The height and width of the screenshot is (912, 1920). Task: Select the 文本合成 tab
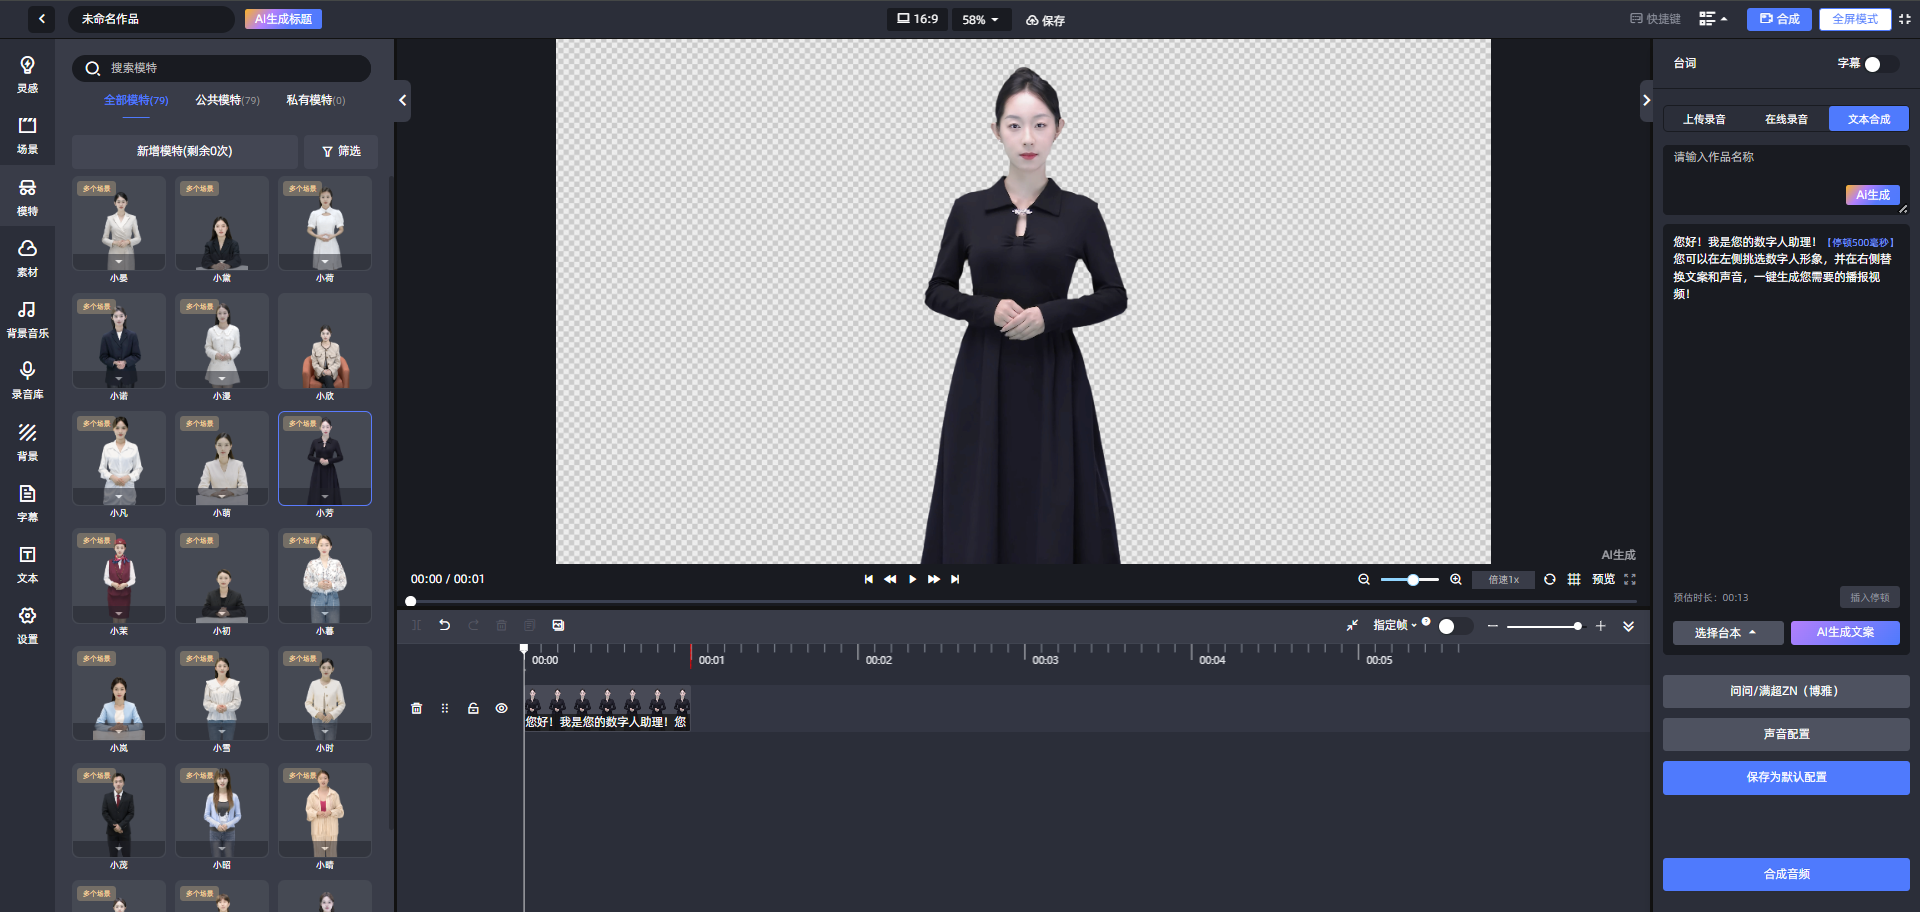pyautogui.click(x=1869, y=119)
